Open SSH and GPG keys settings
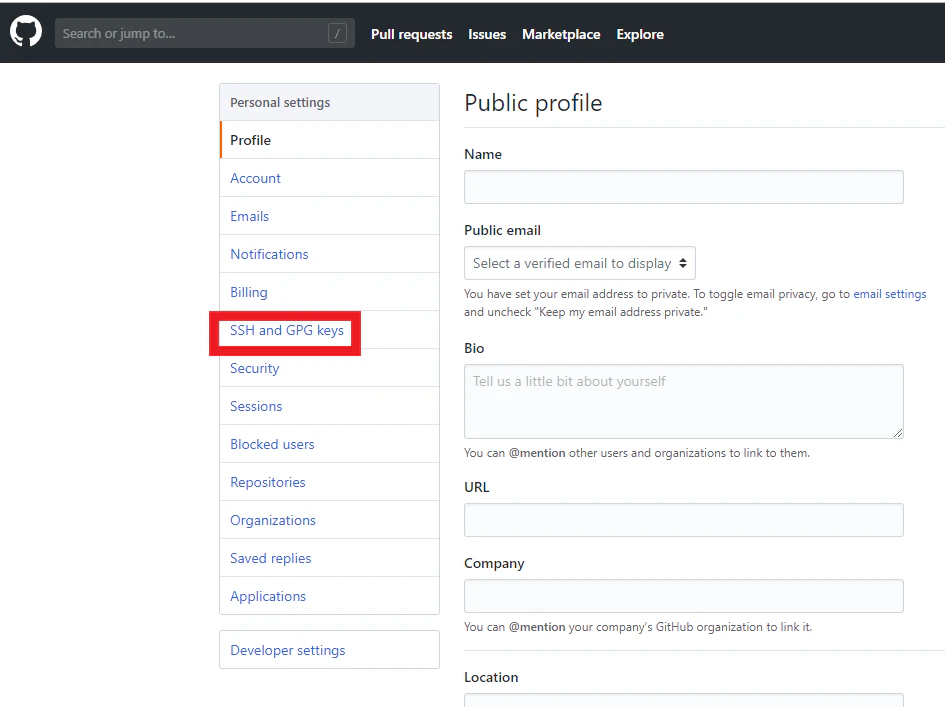This screenshot has width=945, height=707. pos(330,330)
